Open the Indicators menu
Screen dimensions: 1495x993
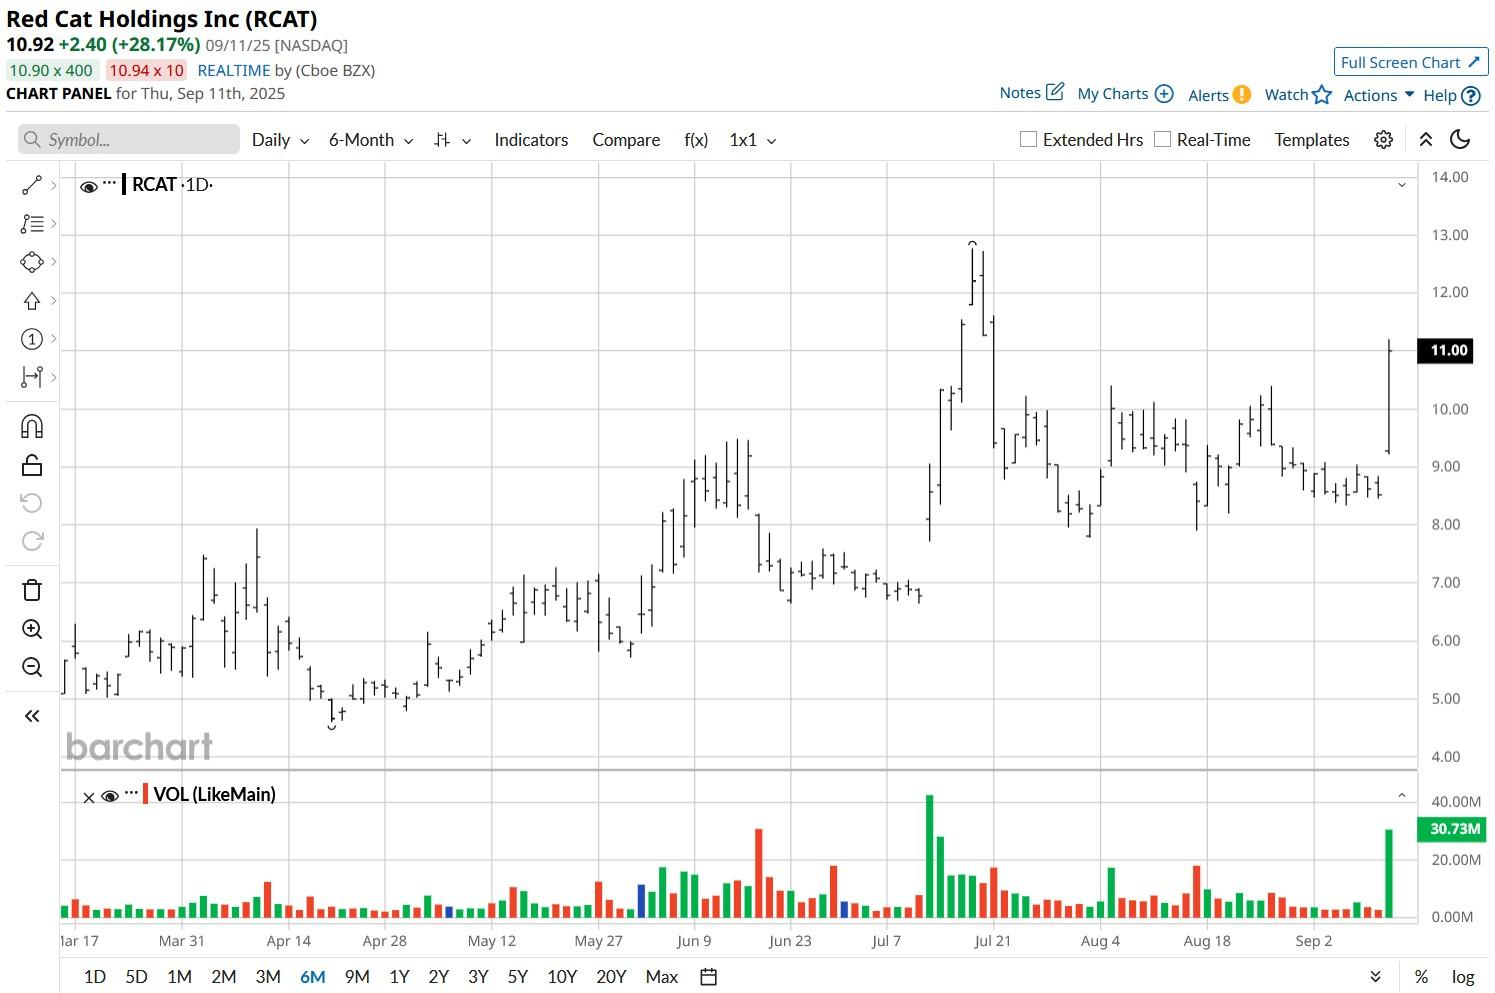coord(531,140)
